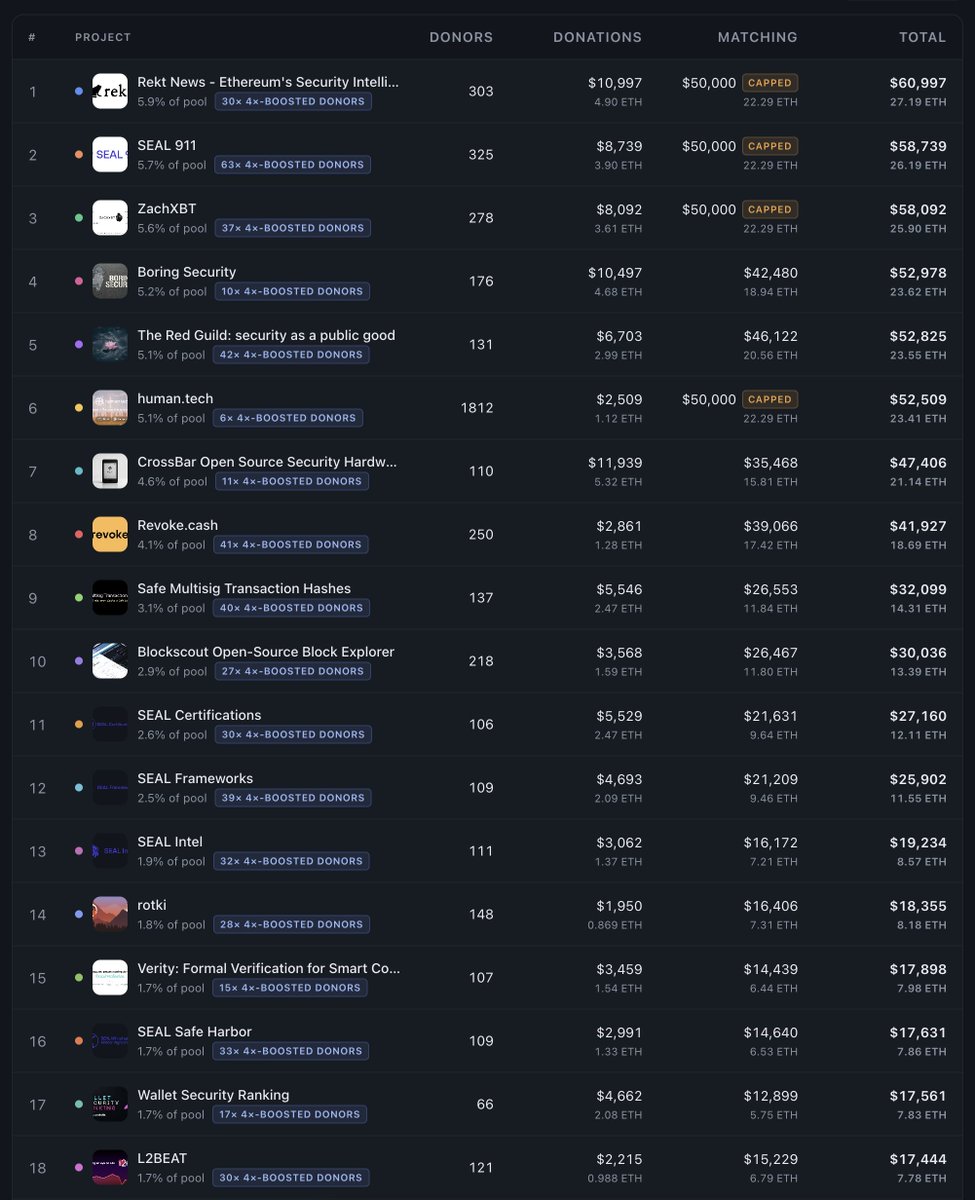Viewport: 975px width, 1200px height.
Task: Click CAPPED badge in human.tech row
Action: pyautogui.click(x=770, y=400)
